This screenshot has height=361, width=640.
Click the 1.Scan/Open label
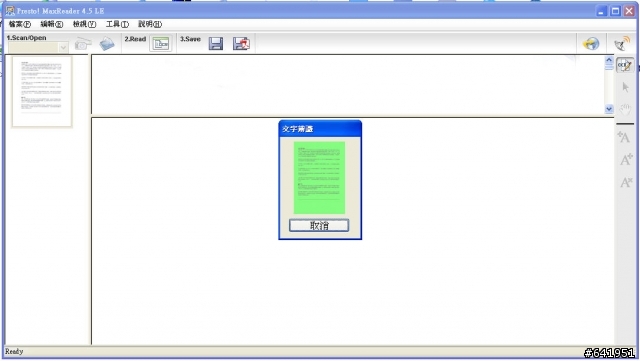(27, 38)
